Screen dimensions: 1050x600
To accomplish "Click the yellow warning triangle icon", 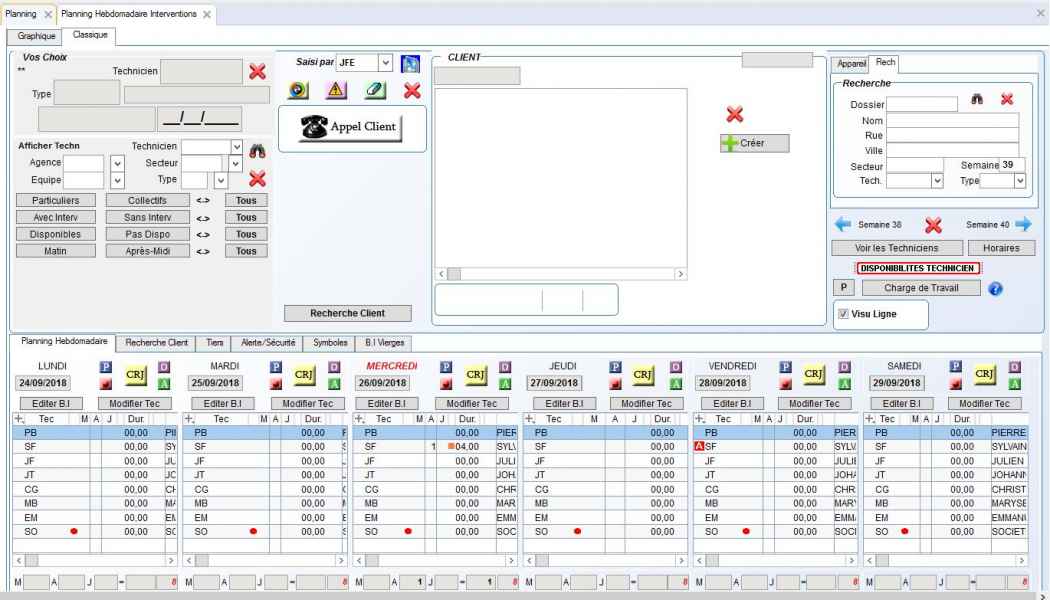I will tap(335, 90).
